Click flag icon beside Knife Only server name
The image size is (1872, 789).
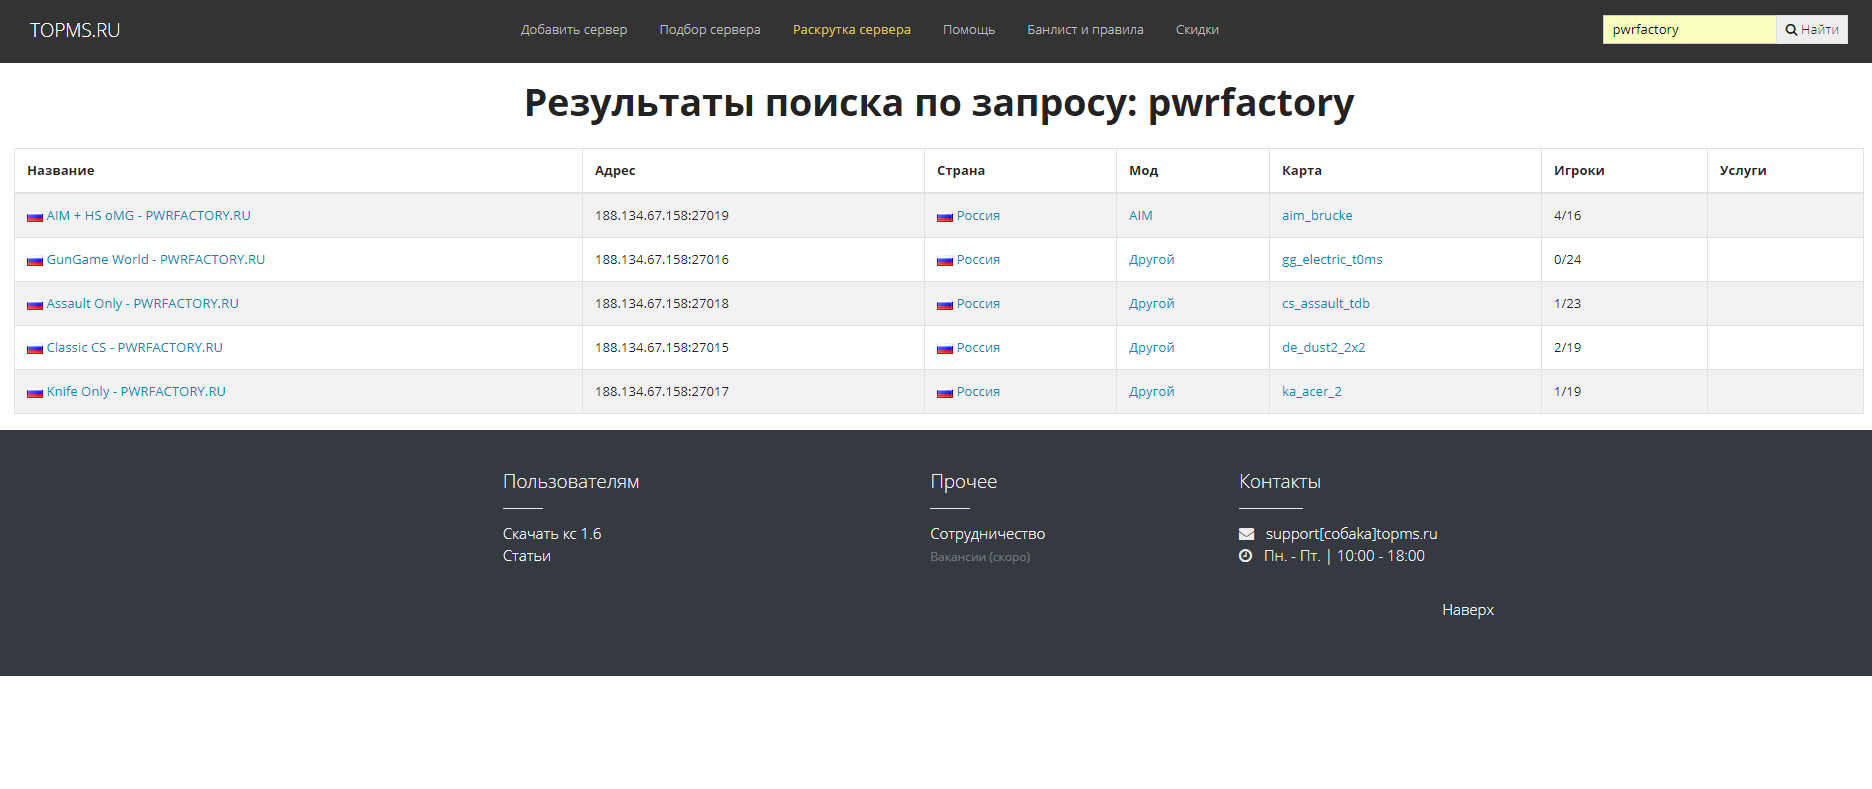pos(35,392)
